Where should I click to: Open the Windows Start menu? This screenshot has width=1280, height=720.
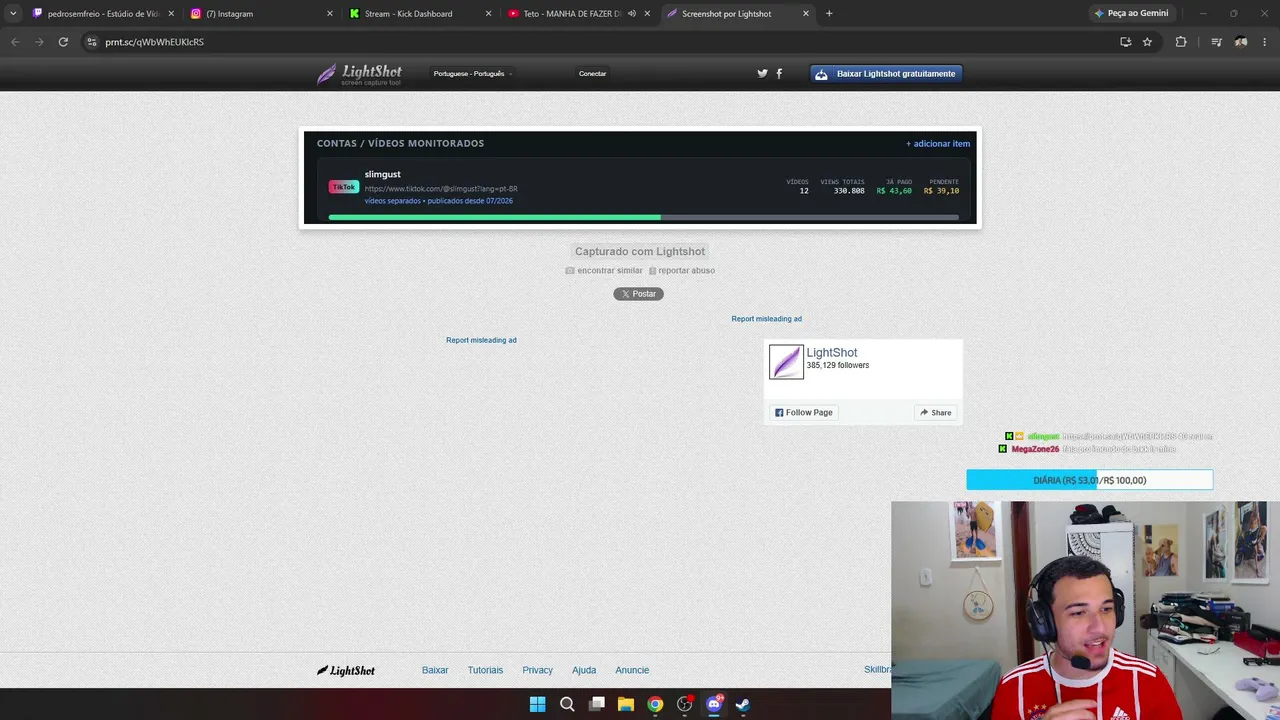pos(537,704)
